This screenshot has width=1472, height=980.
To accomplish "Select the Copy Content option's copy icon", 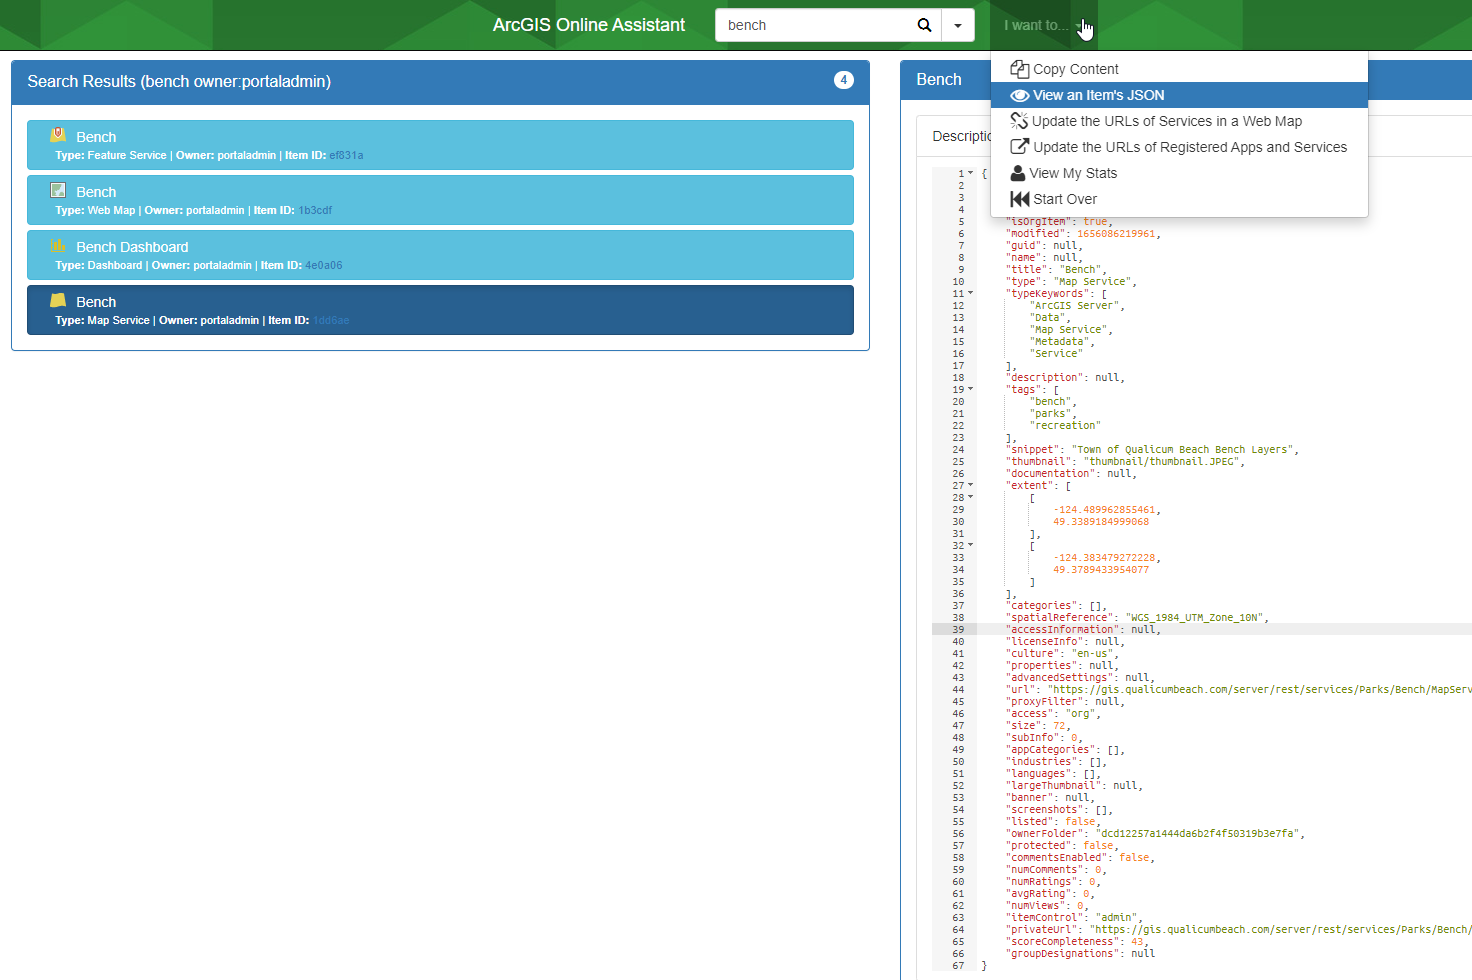I will 1019,69.
